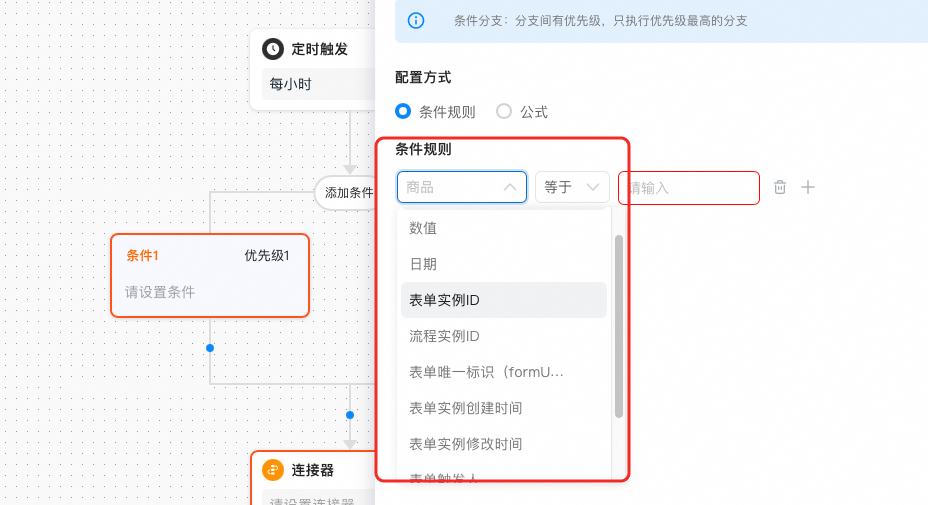The height and width of the screenshot is (505, 928).
Task: Select the 条件规则 radio option
Action: click(x=404, y=112)
